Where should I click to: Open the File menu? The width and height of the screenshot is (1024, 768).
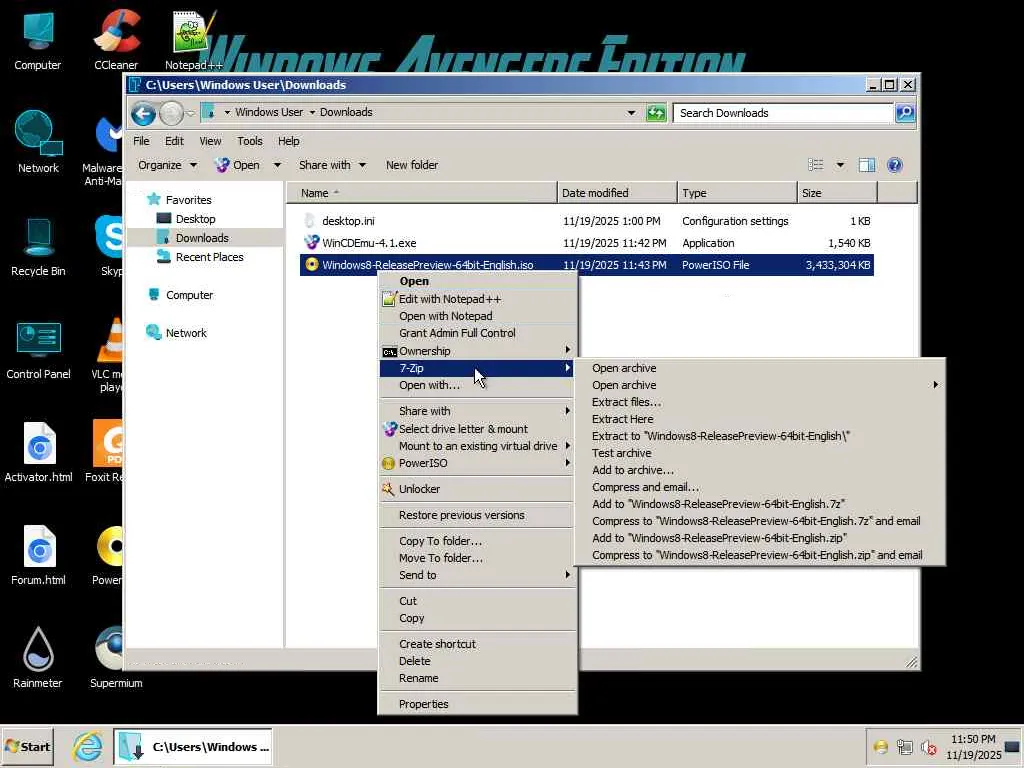click(141, 141)
